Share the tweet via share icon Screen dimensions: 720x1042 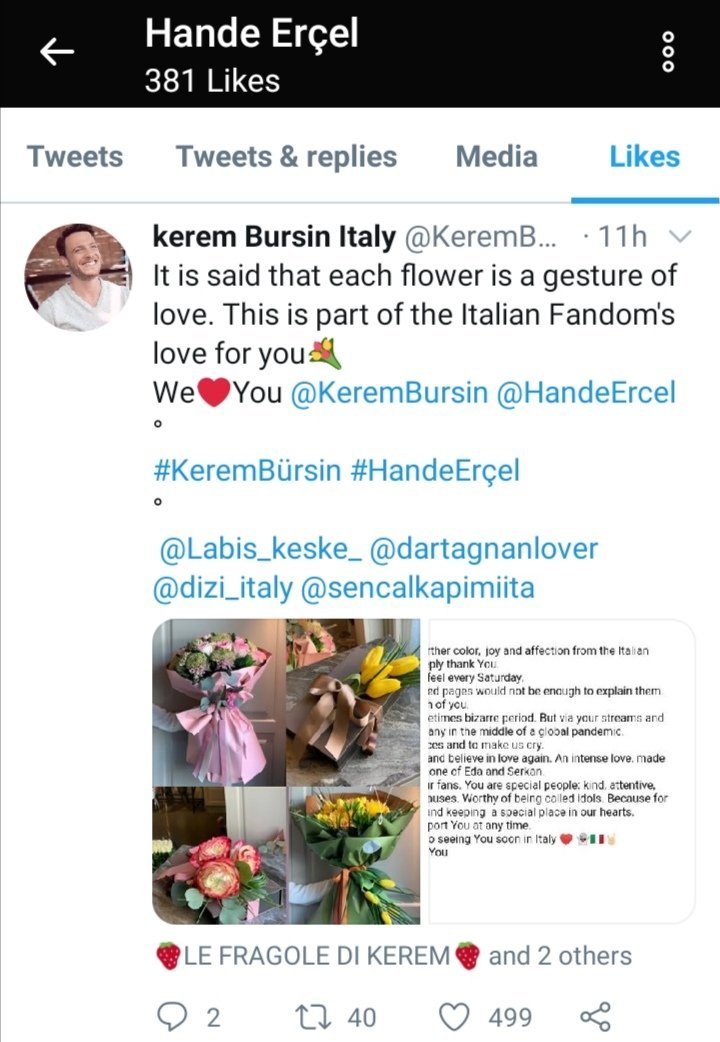[x=595, y=1017]
